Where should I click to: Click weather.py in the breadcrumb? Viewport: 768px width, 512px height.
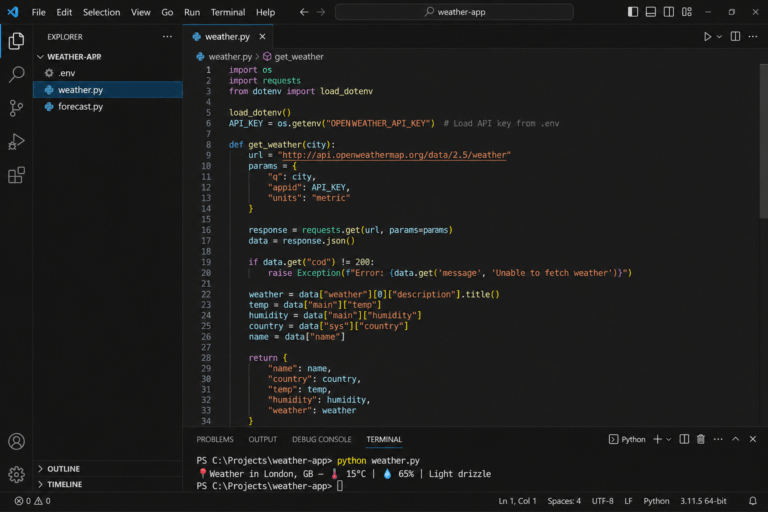click(230, 57)
